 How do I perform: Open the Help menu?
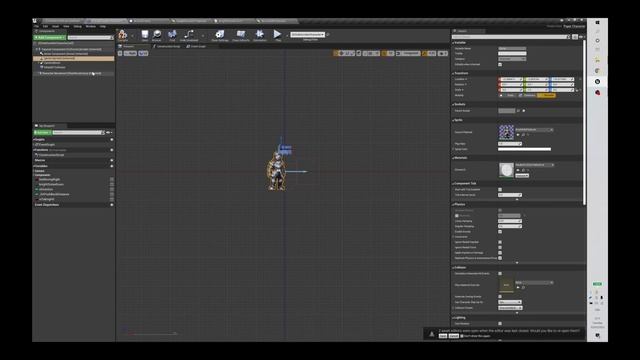103,27
